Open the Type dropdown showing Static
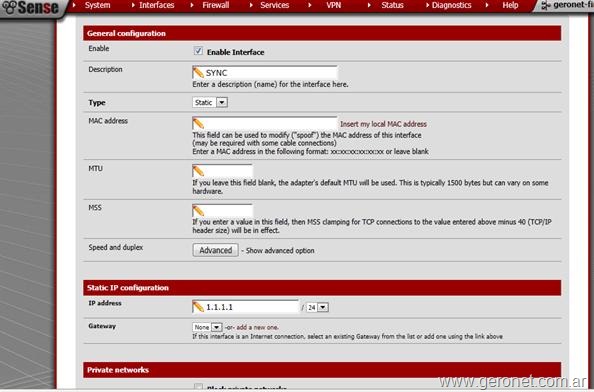This screenshot has height=392, width=594. [x=210, y=102]
